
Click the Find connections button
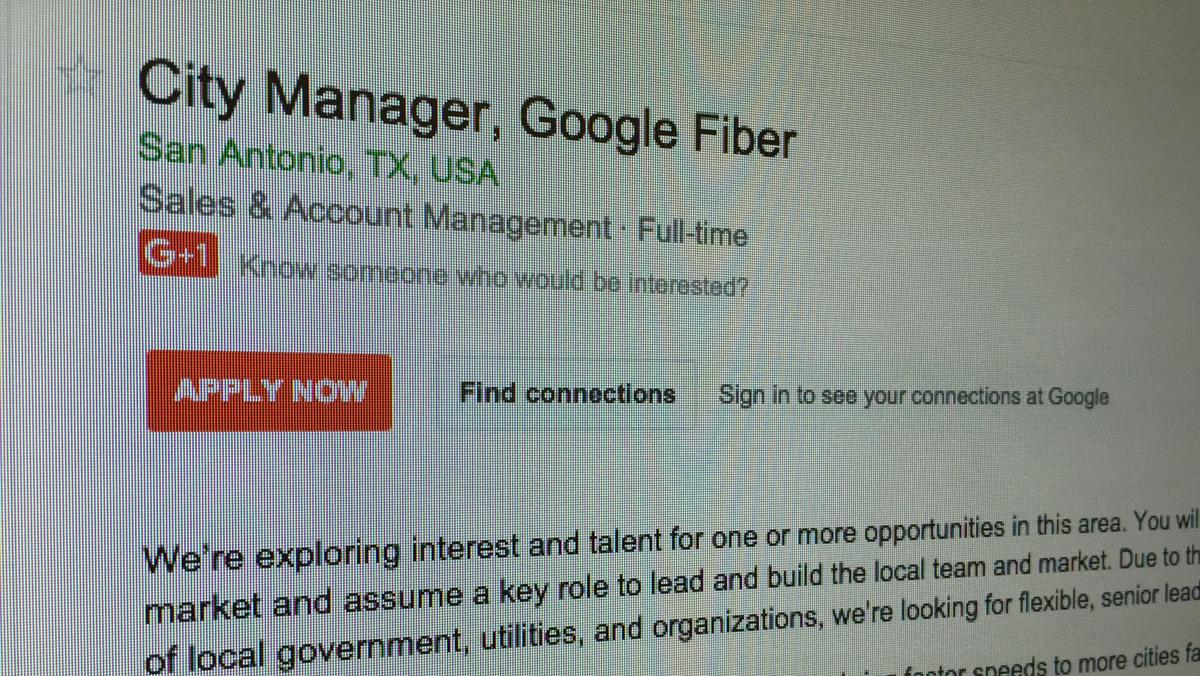click(x=567, y=393)
